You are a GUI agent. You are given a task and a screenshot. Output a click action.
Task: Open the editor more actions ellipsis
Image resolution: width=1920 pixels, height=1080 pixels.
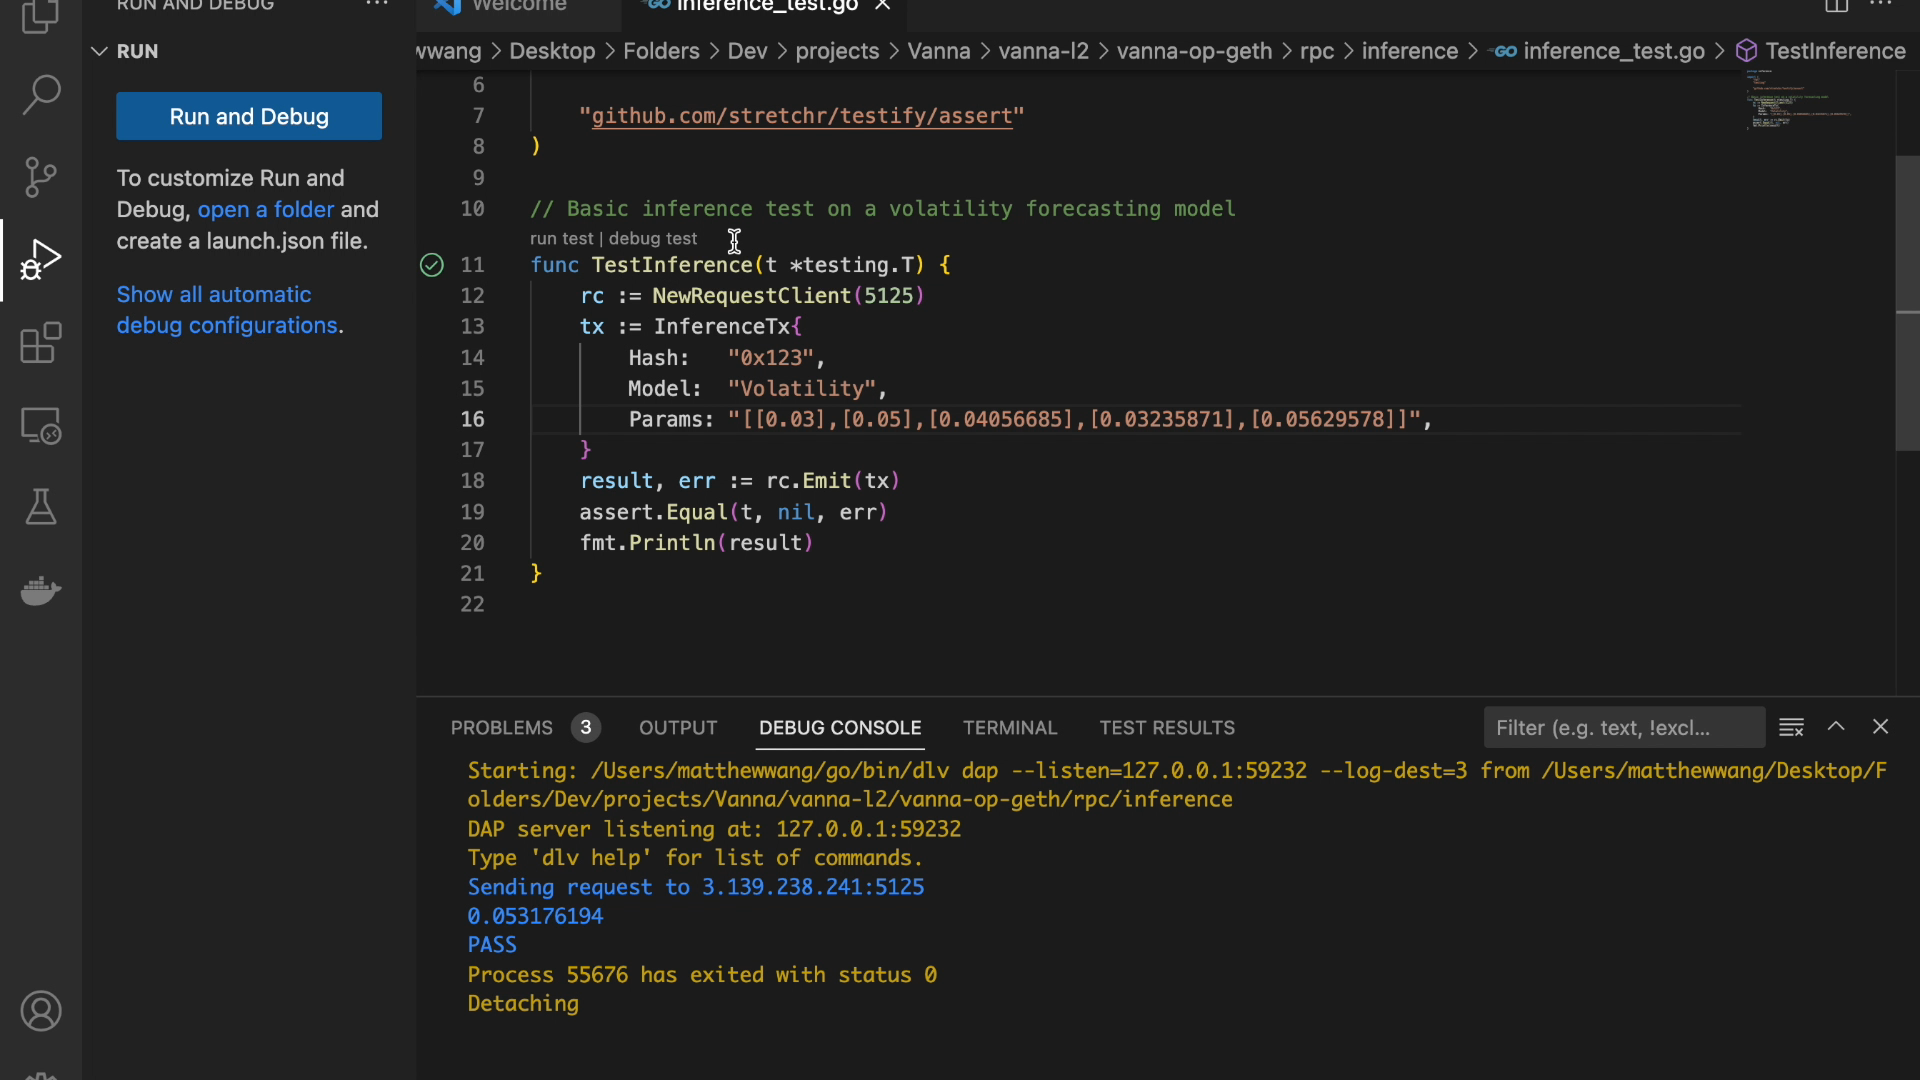[1881, 5]
